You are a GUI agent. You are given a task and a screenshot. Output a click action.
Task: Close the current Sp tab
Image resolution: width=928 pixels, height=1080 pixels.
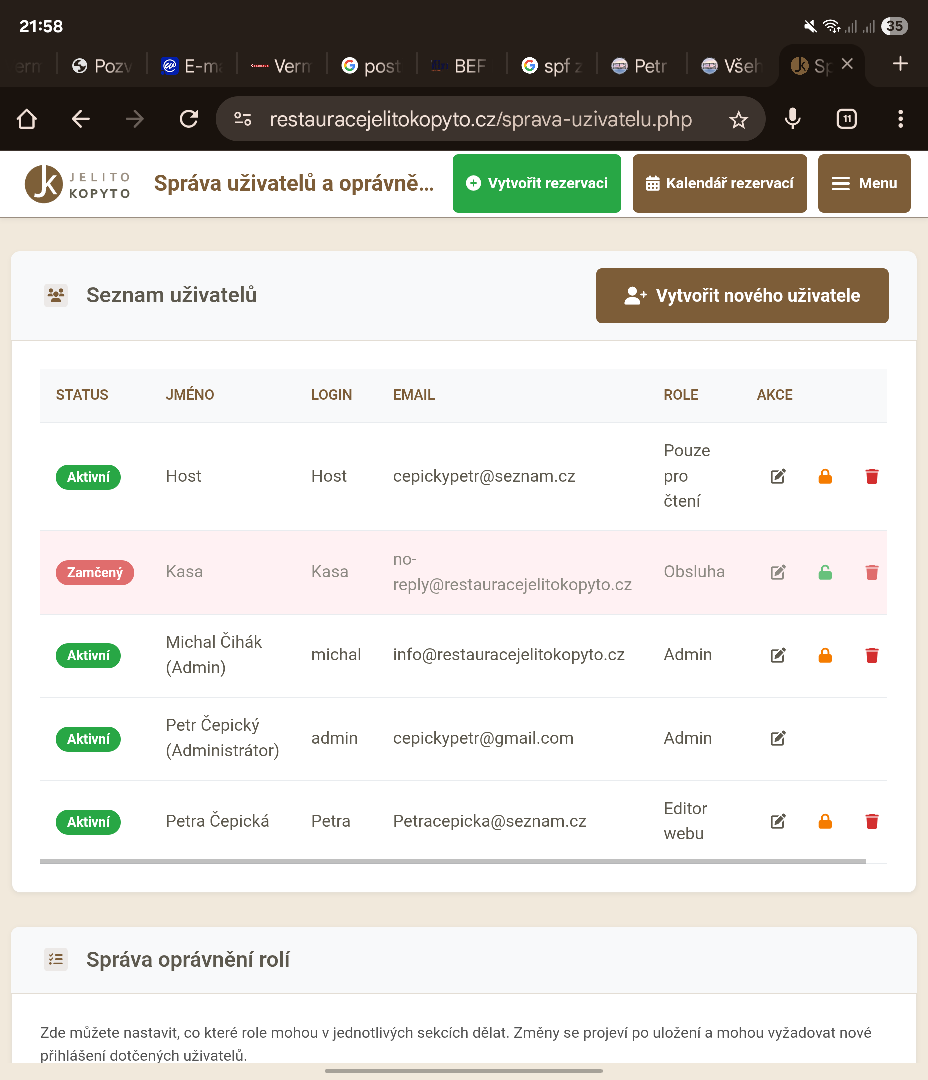point(847,64)
